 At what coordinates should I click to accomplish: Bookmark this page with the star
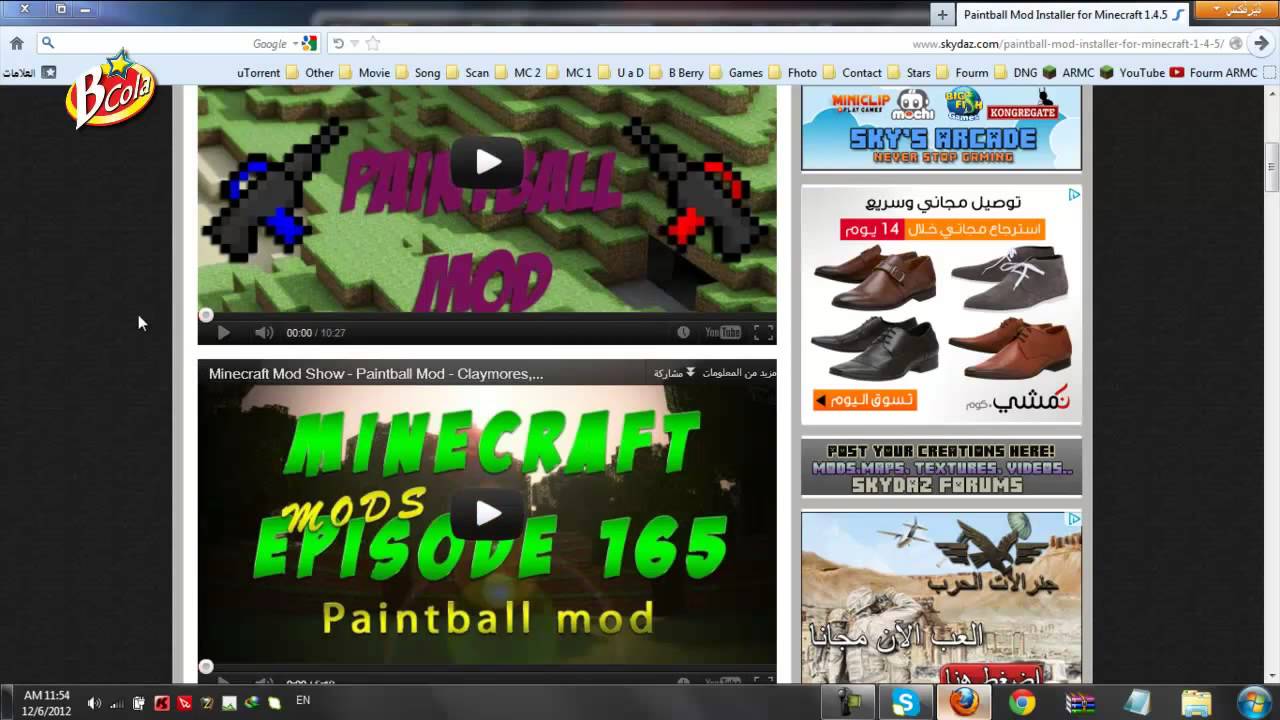tap(373, 43)
